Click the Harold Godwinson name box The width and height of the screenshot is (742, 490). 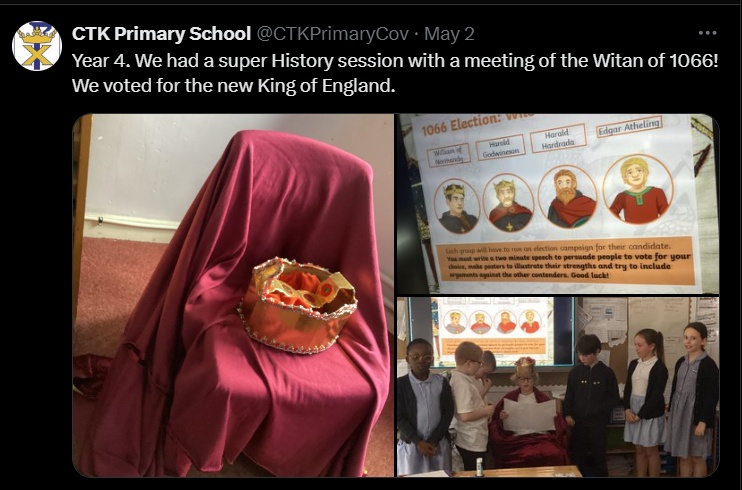coord(501,148)
